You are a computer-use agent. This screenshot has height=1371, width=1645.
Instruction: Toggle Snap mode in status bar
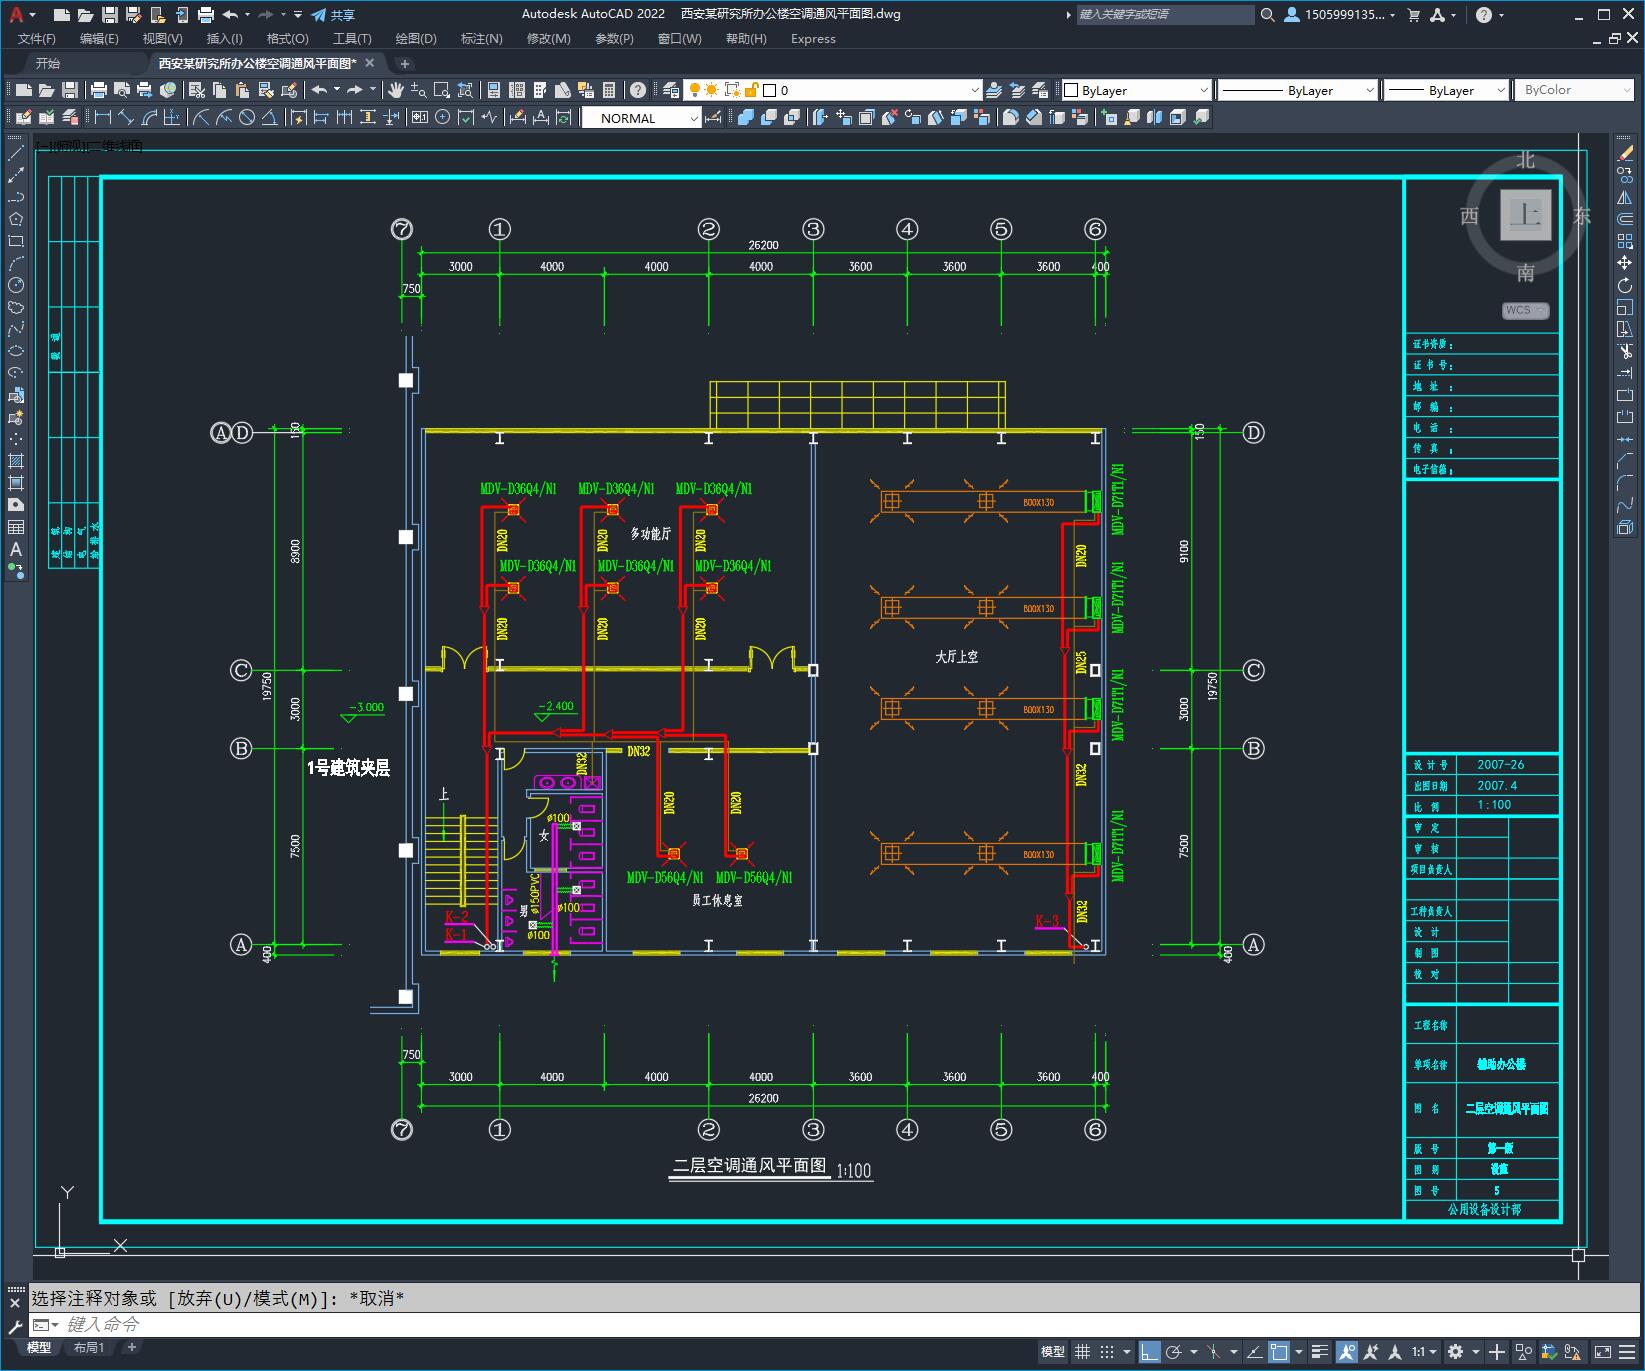[x=1107, y=1352]
